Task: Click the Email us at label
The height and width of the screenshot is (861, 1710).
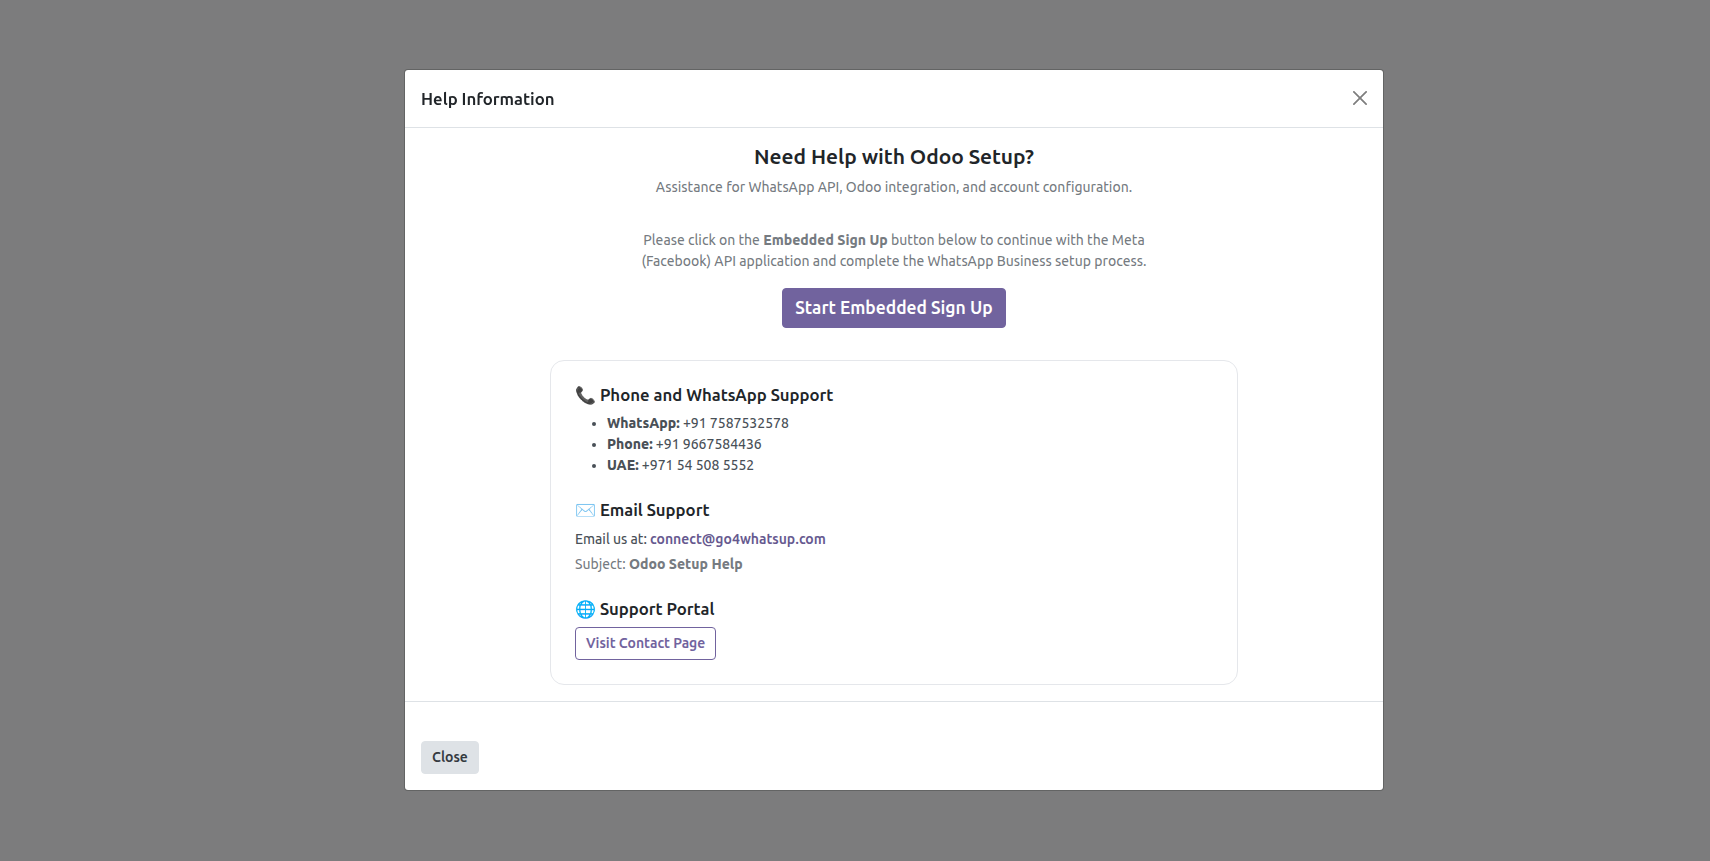Action: click(x=610, y=539)
